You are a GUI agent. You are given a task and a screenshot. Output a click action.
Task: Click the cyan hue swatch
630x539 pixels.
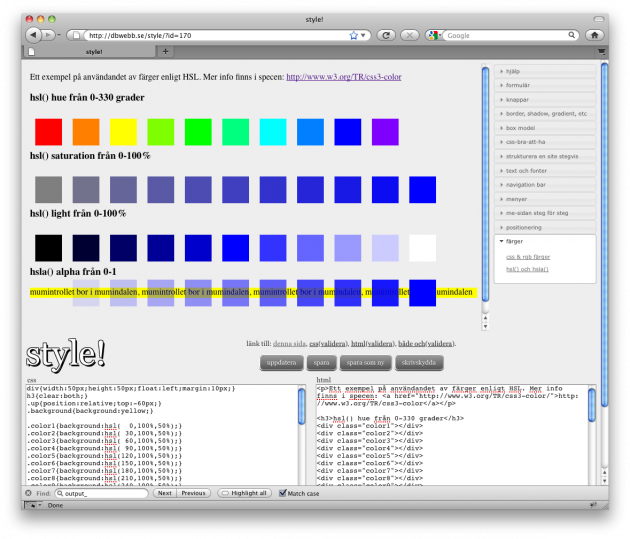point(273,132)
